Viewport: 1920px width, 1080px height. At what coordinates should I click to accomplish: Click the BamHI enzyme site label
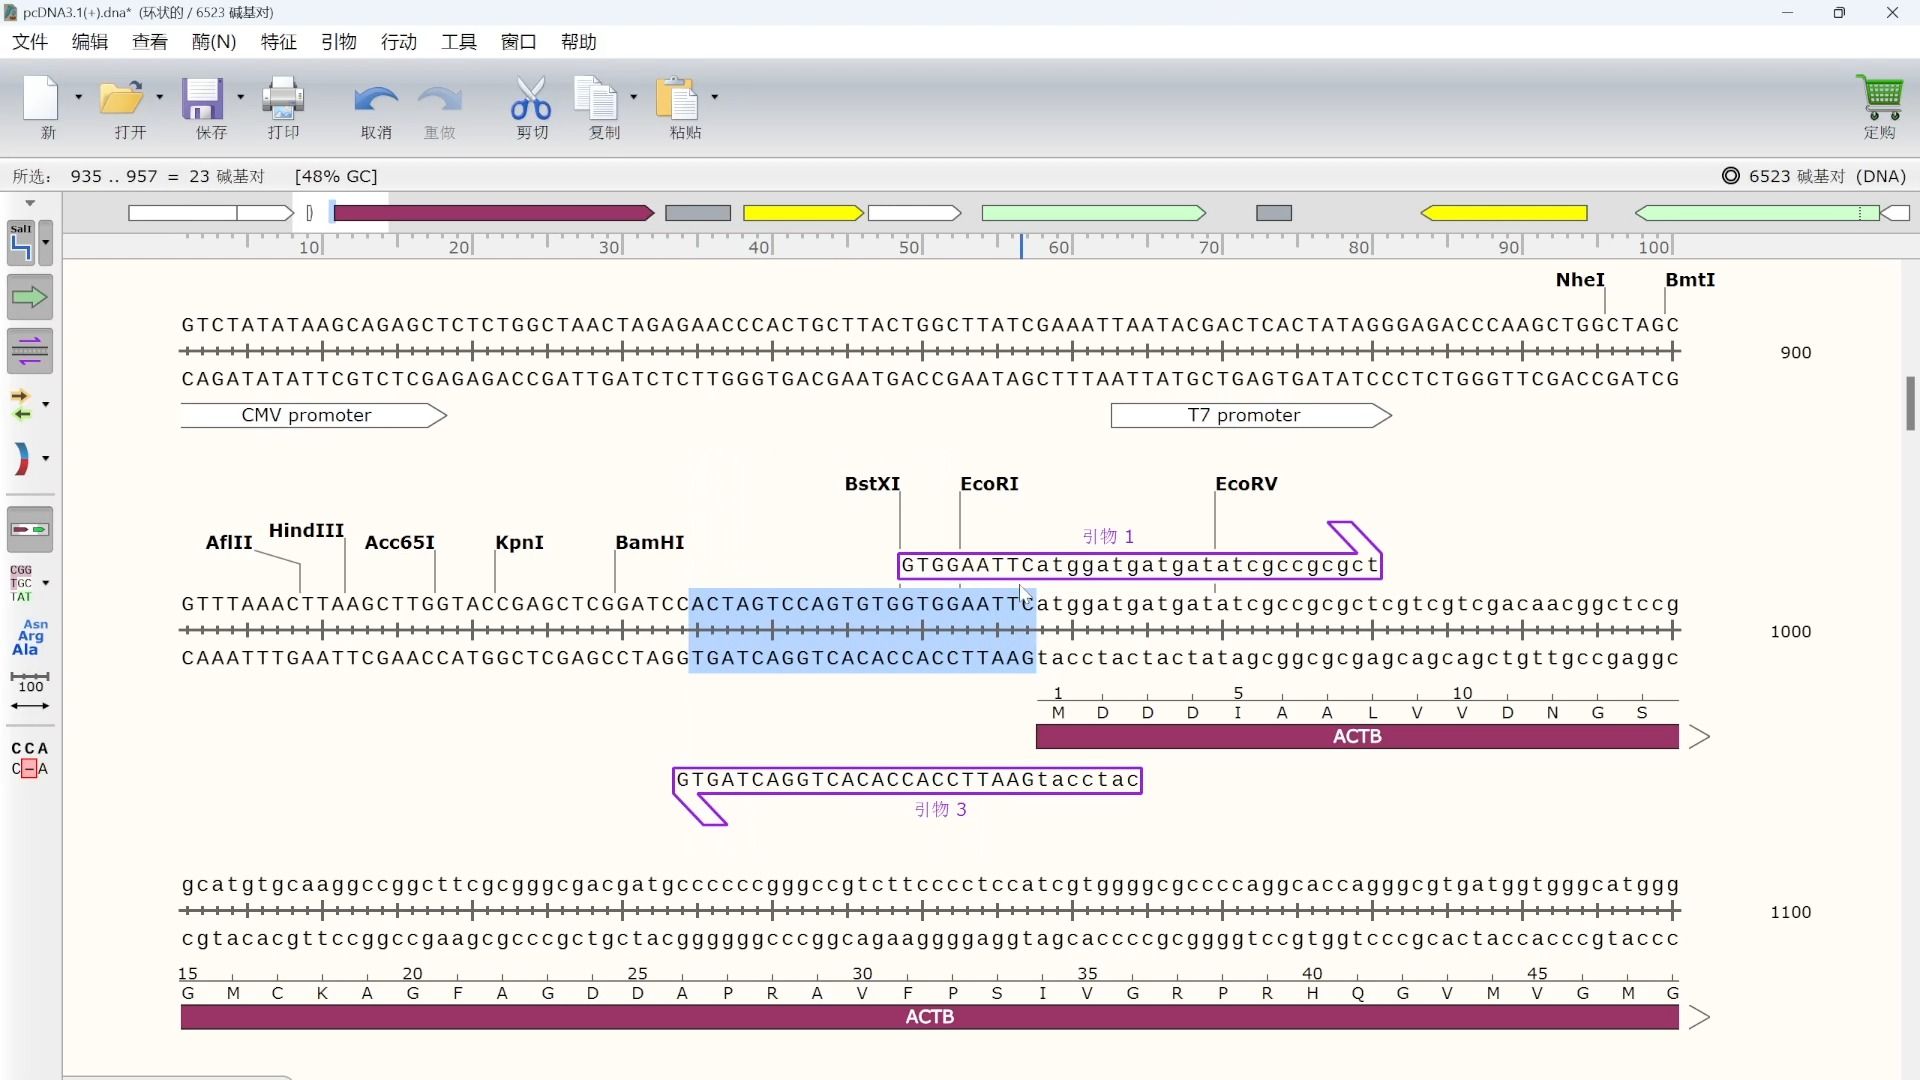tap(650, 542)
